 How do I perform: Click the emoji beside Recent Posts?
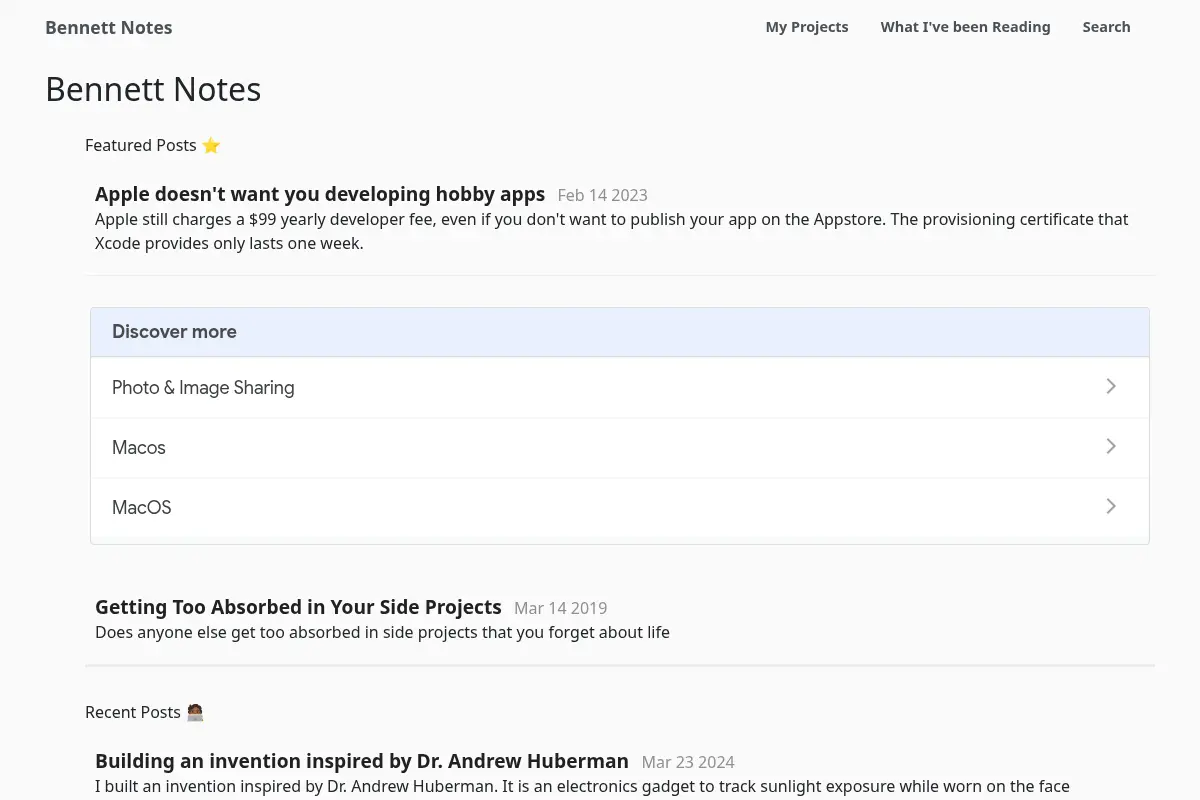tap(195, 712)
